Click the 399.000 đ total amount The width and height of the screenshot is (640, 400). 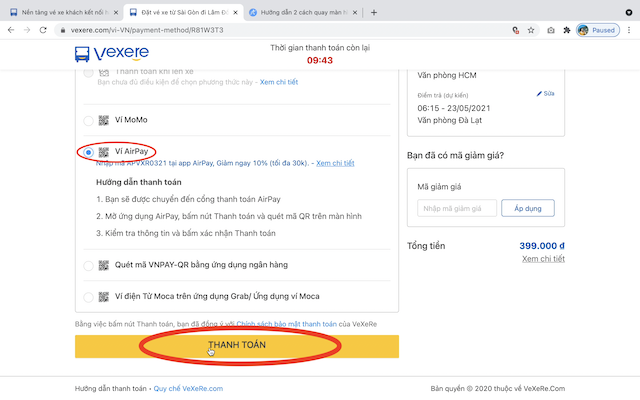[542, 246]
